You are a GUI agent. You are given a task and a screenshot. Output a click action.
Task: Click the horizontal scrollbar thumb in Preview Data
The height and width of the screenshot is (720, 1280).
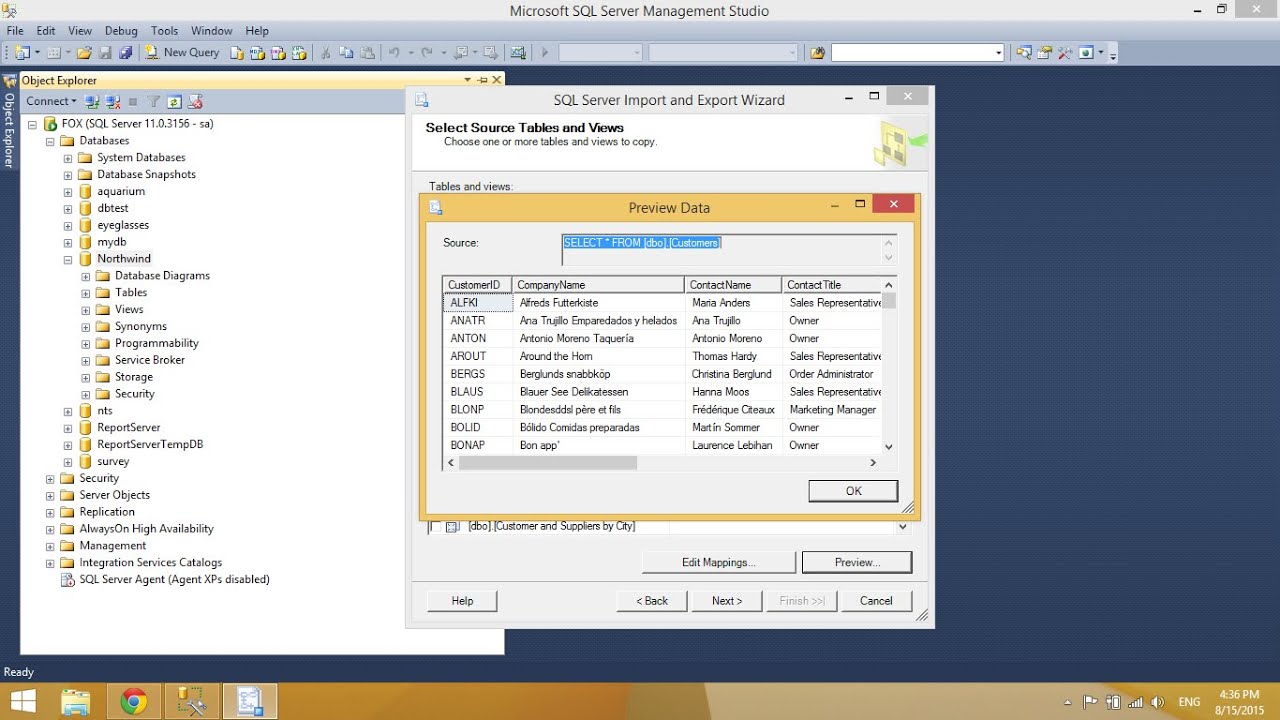pos(548,463)
